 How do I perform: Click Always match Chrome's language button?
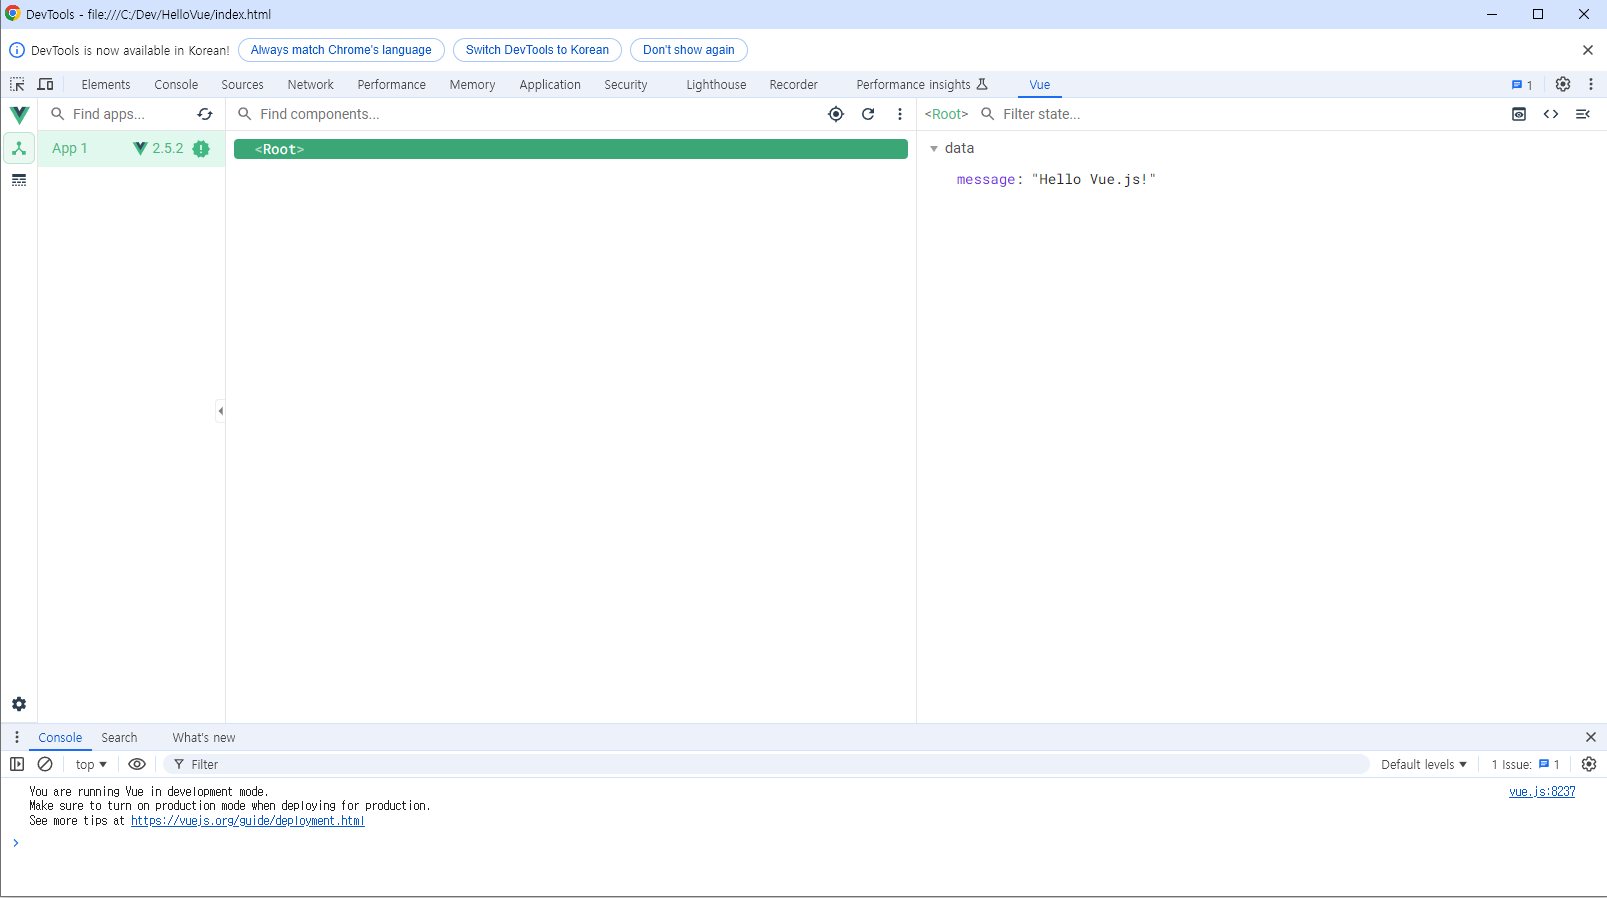[341, 50]
